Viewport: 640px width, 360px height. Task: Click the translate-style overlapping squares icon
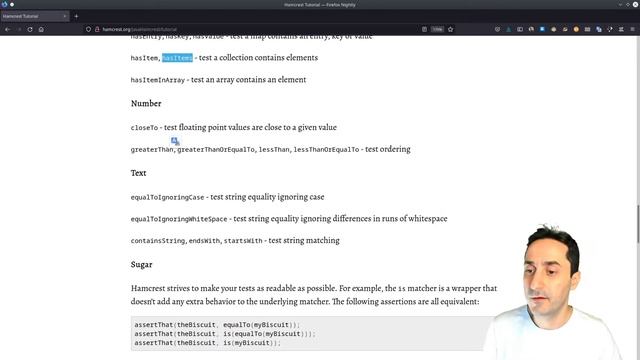point(599,29)
